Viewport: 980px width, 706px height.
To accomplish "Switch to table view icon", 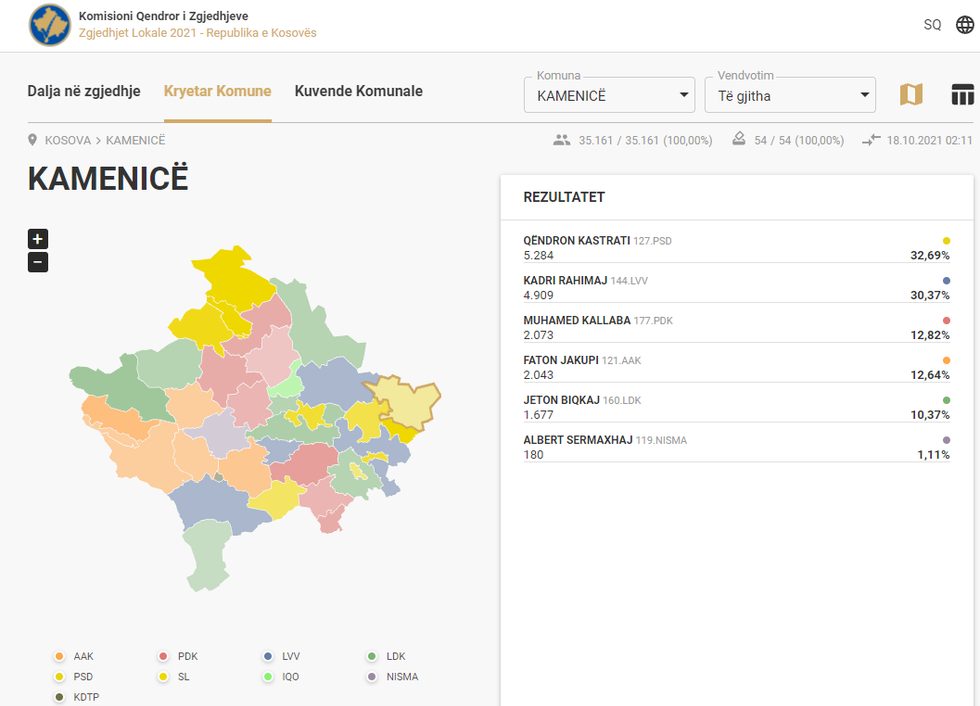I will [962, 95].
